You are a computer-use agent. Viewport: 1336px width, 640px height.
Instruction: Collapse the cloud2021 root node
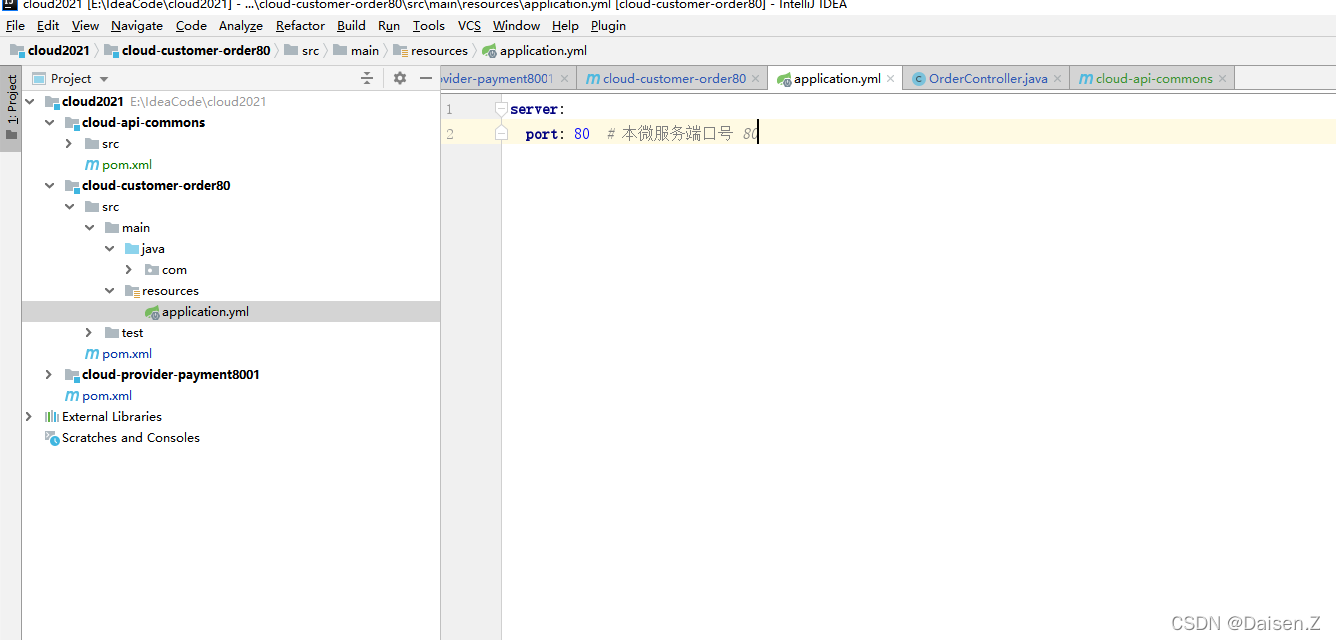coord(29,102)
